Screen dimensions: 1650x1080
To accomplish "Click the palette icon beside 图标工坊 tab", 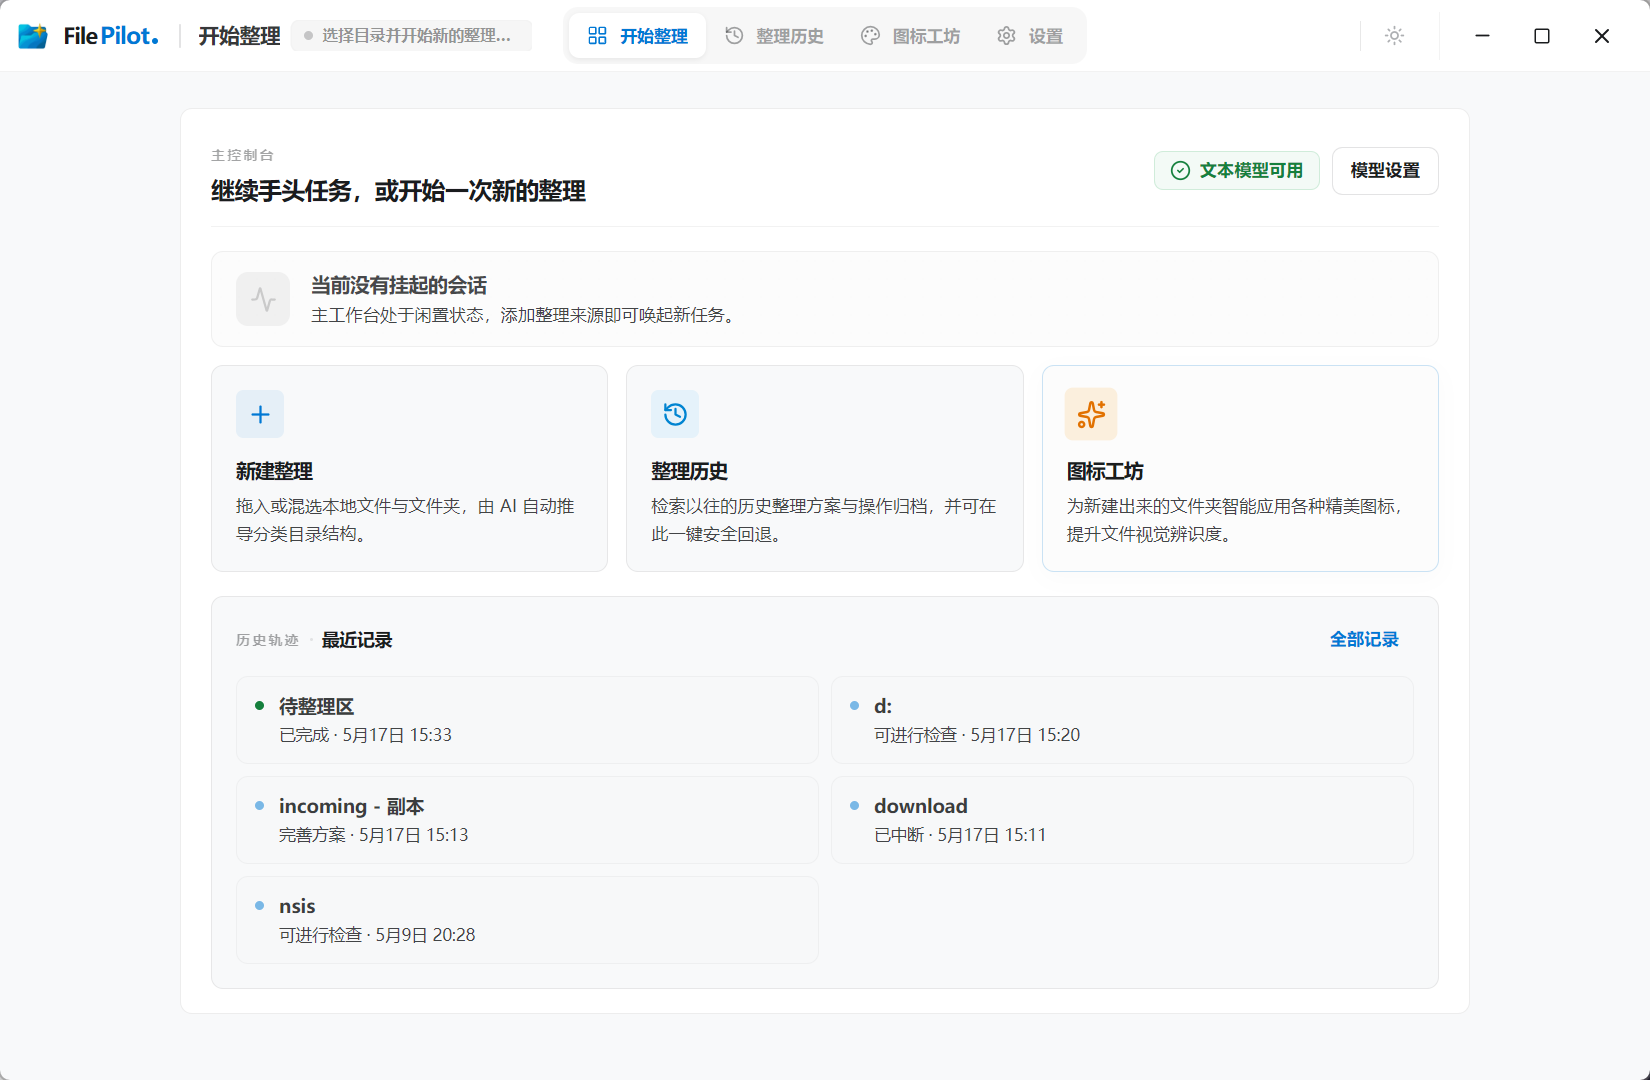I will [x=870, y=36].
